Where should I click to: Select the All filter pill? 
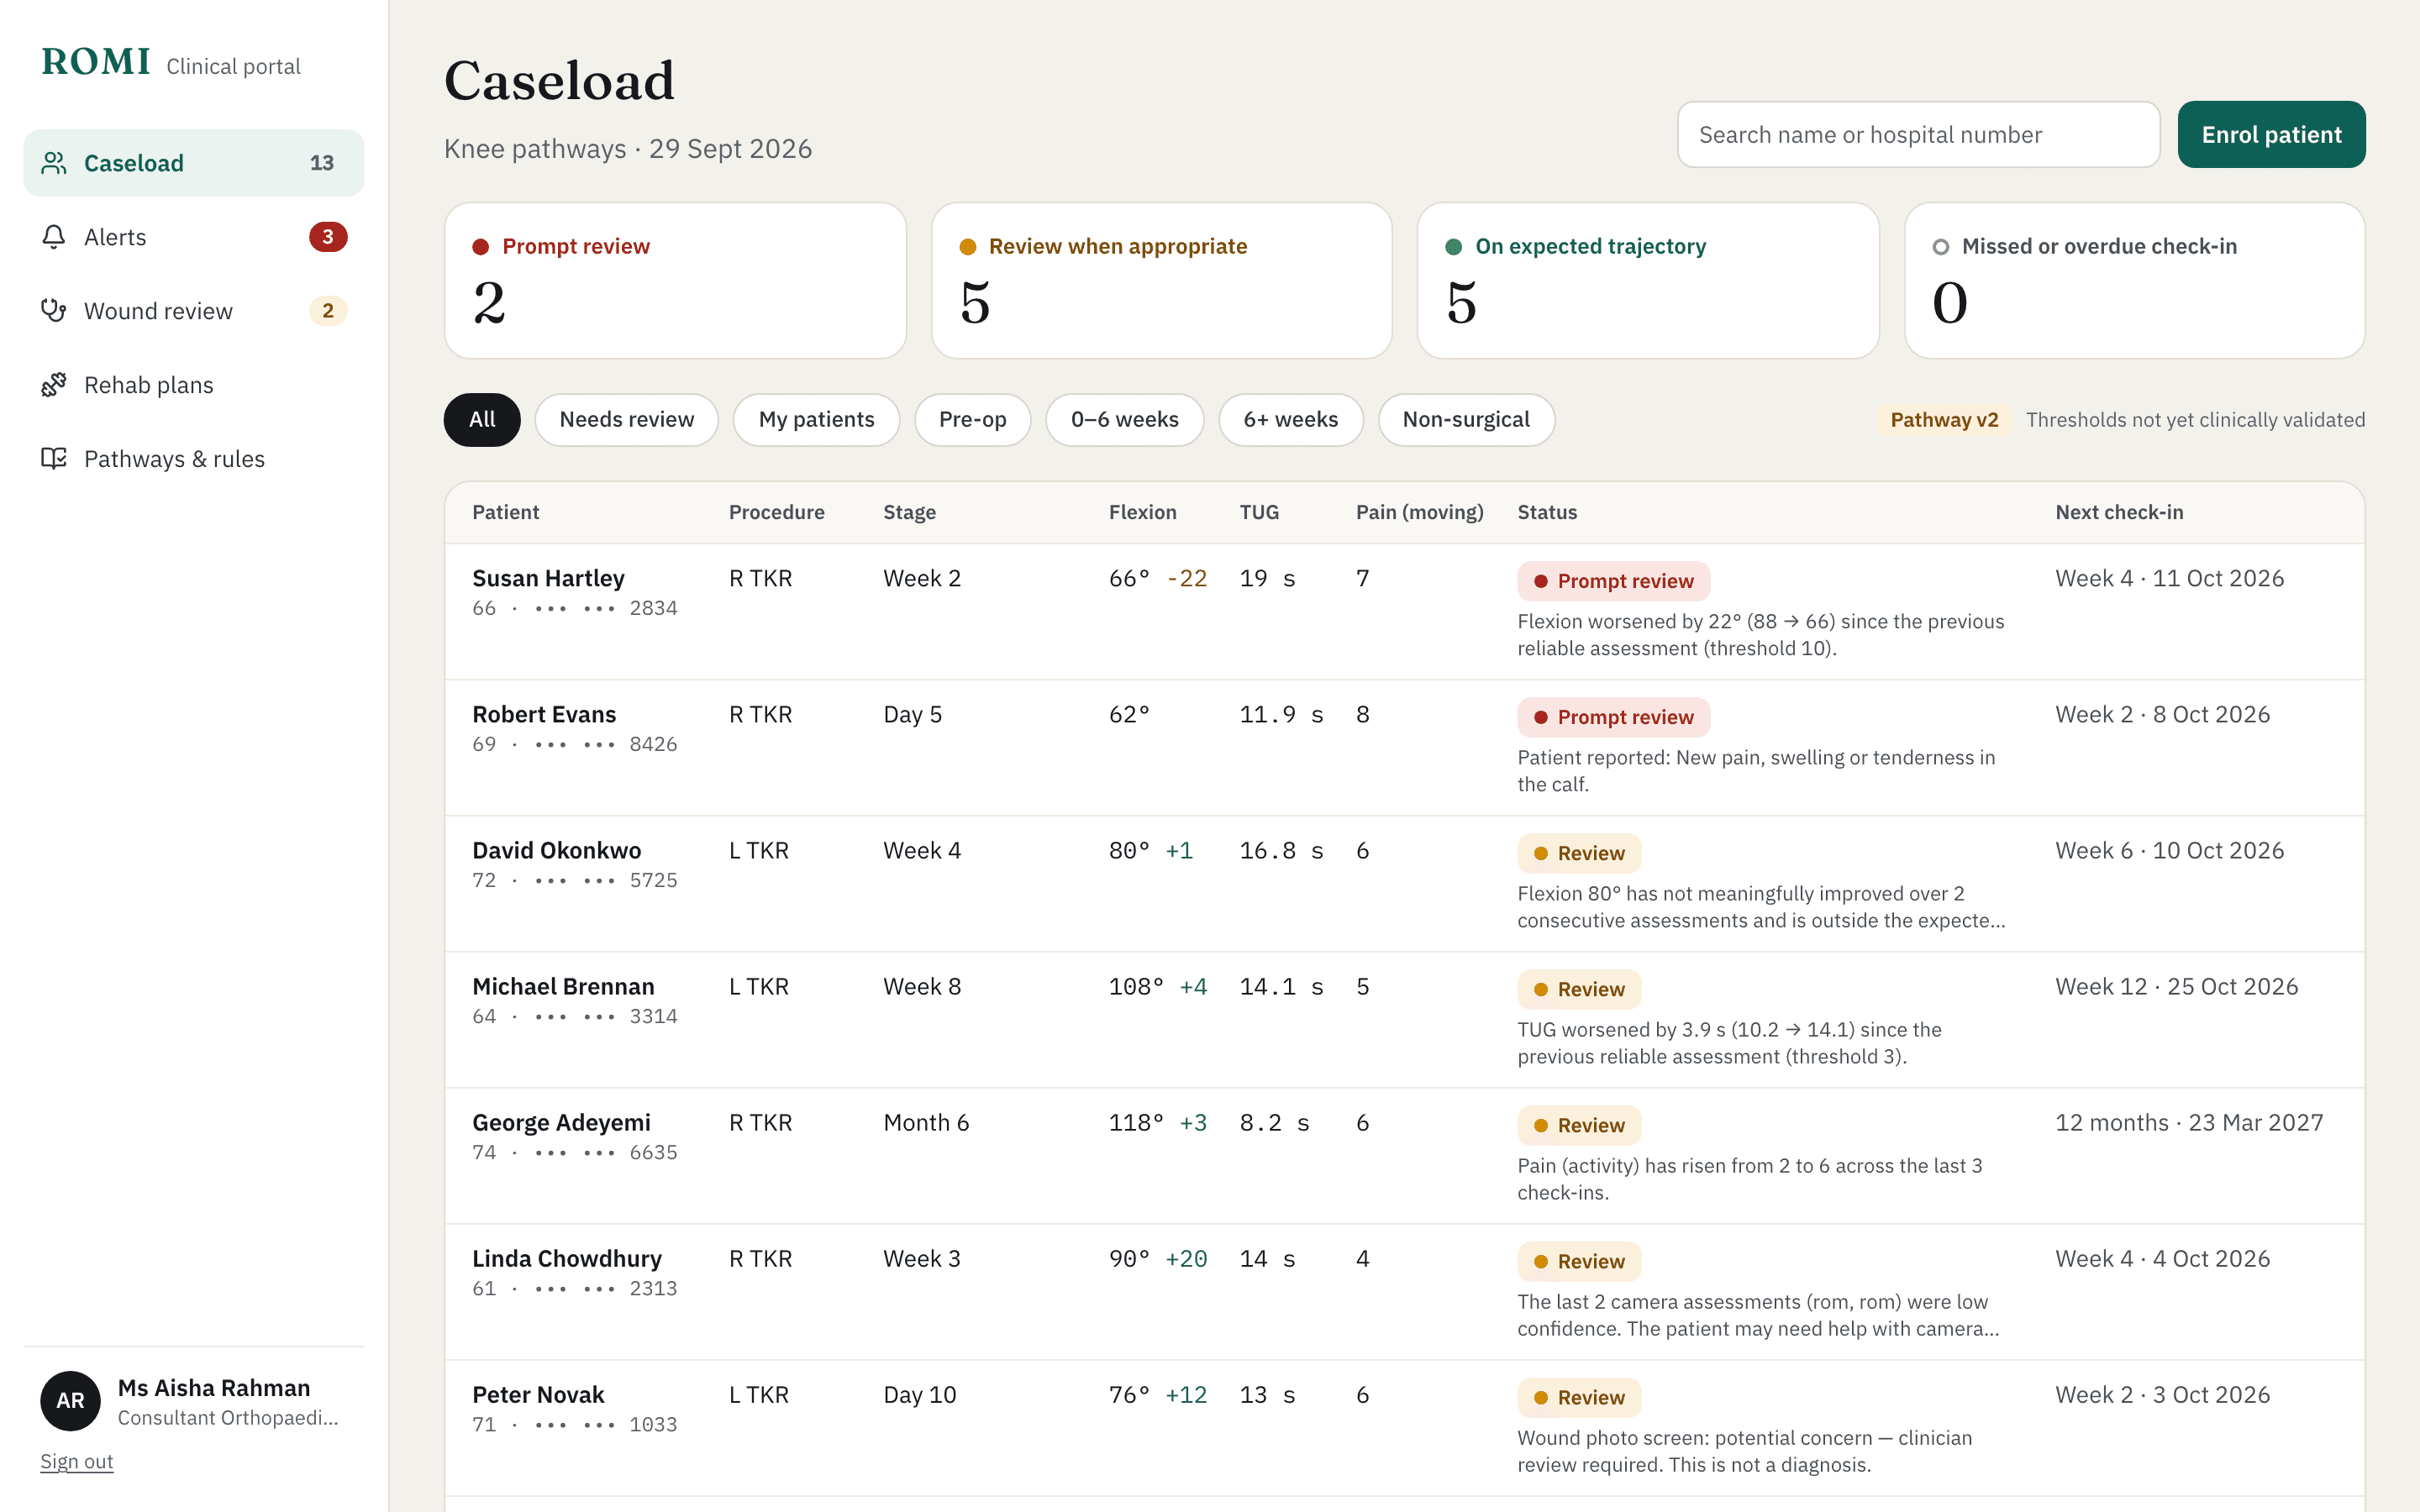(x=482, y=420)
